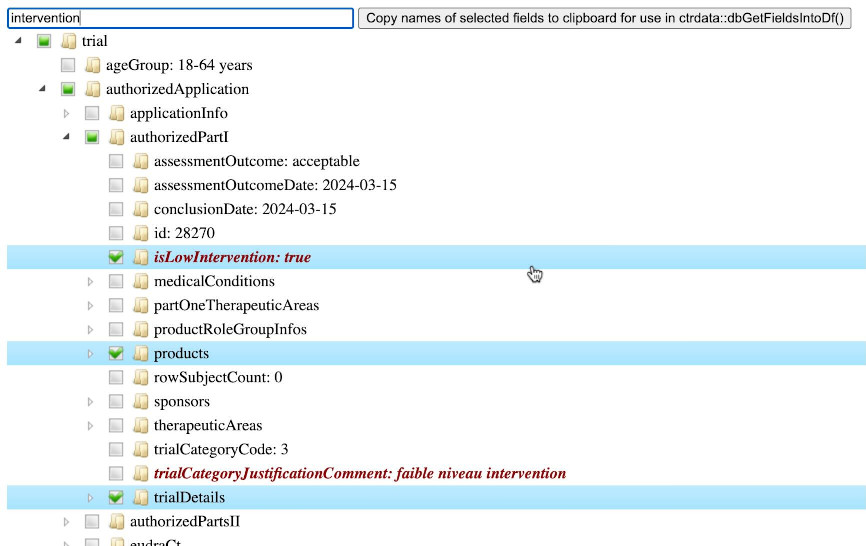Expand the authorizedPartsII node
The width and height of the screenshot is (866, 546).
[67, 521]
